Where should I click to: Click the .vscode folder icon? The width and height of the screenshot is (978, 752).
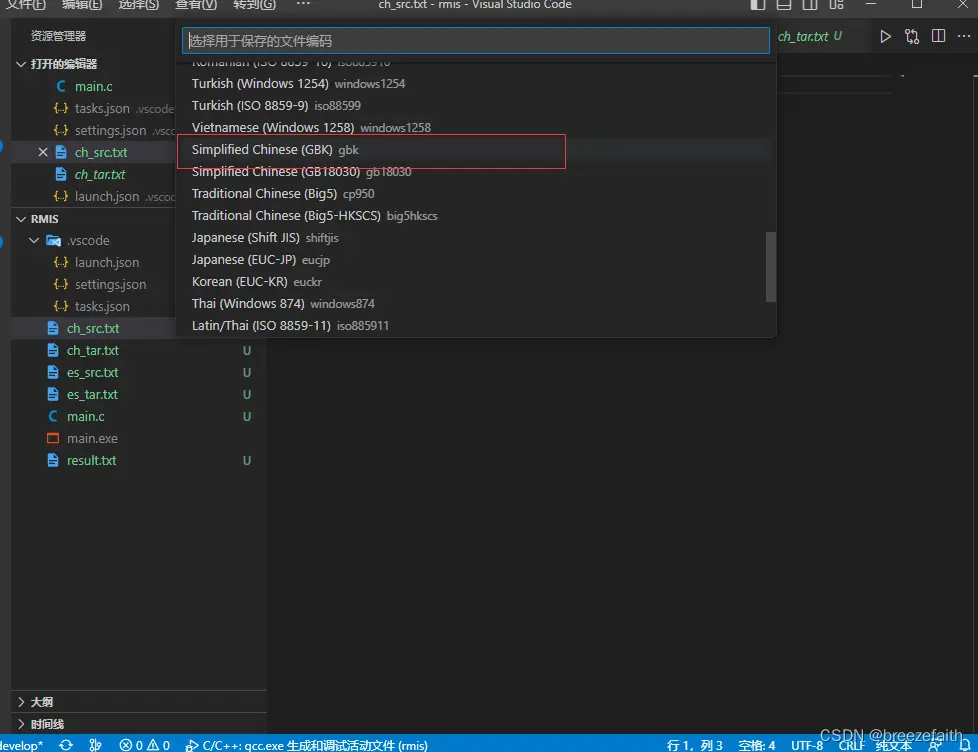[54, 241]
